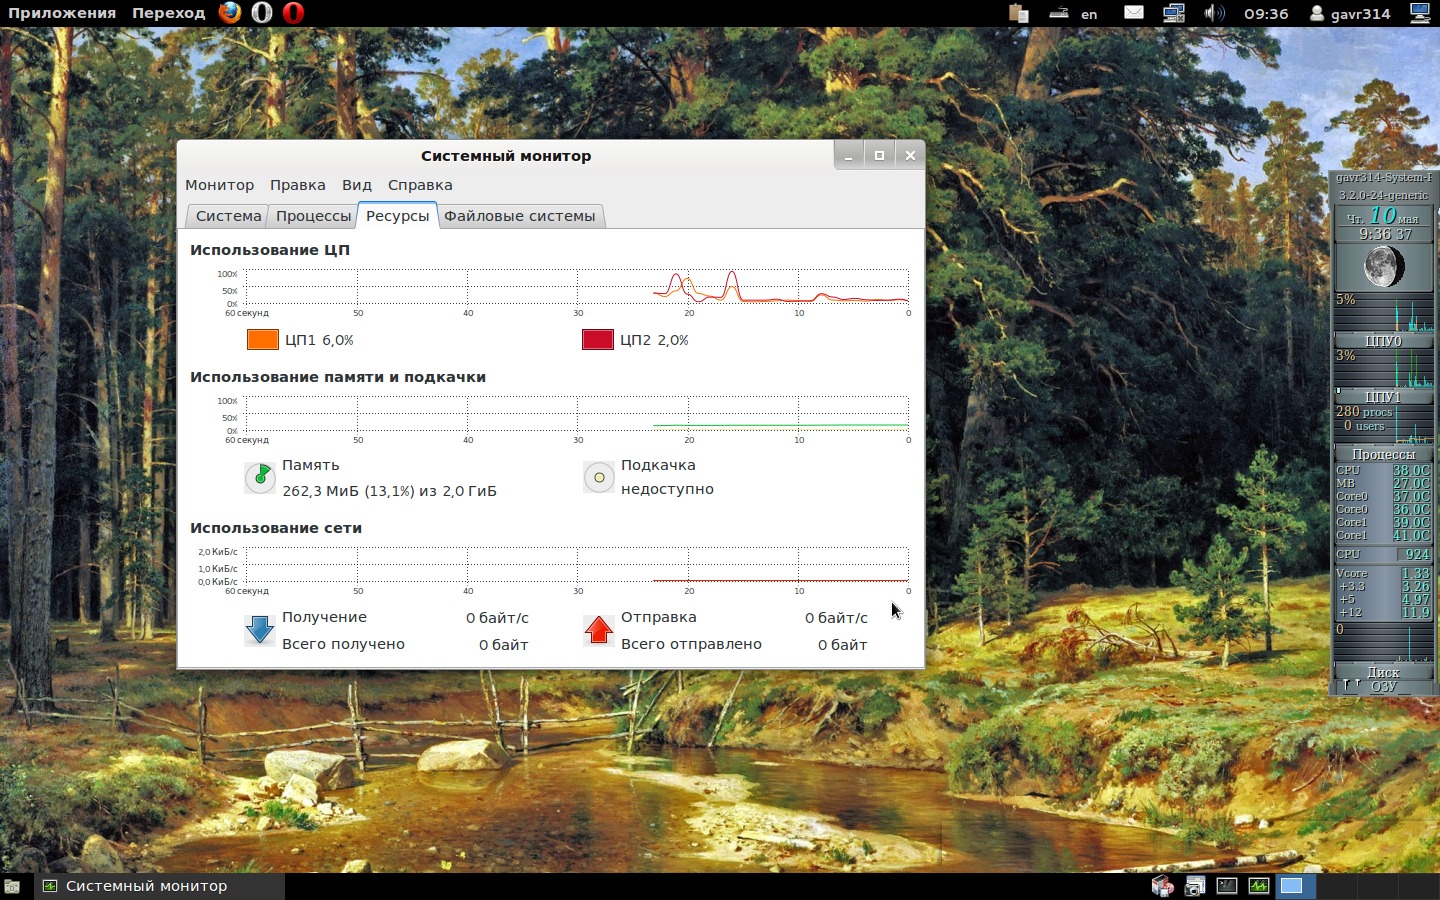Click the white circular launcher beside Firefox
Image resolution: width=1440 pixels, height=900 pixels.
[262, 13]
